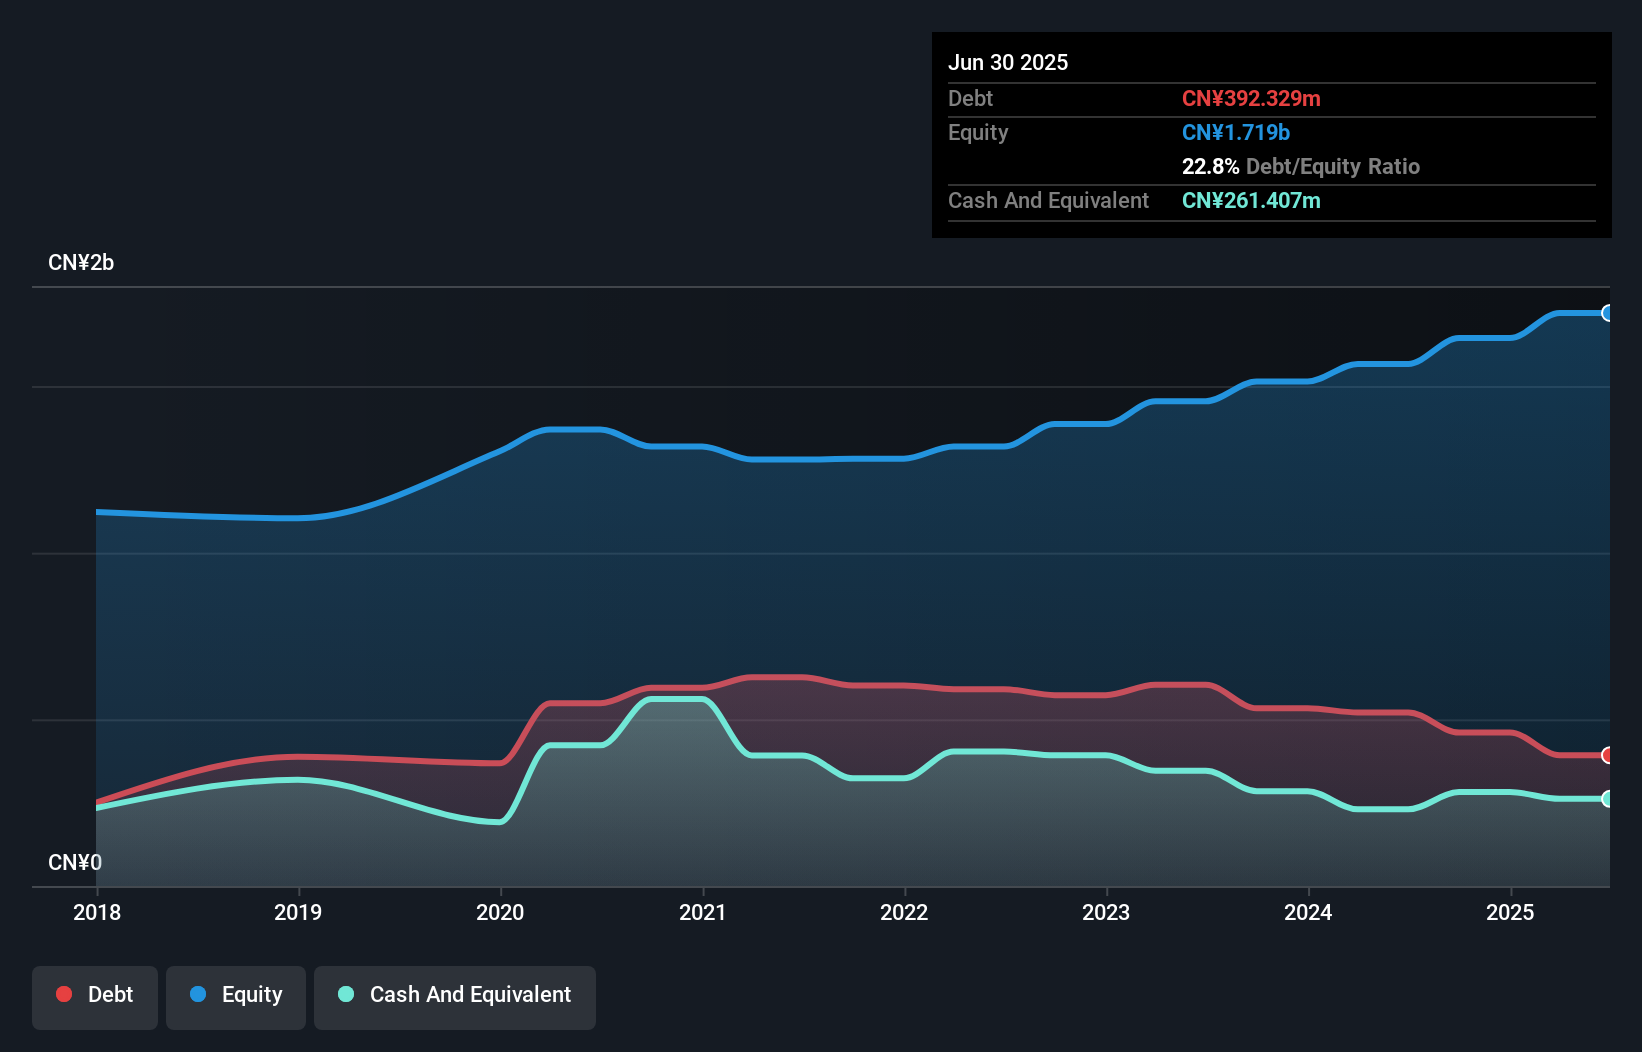Toggle the Equity series in legend

tap(236, 995)
